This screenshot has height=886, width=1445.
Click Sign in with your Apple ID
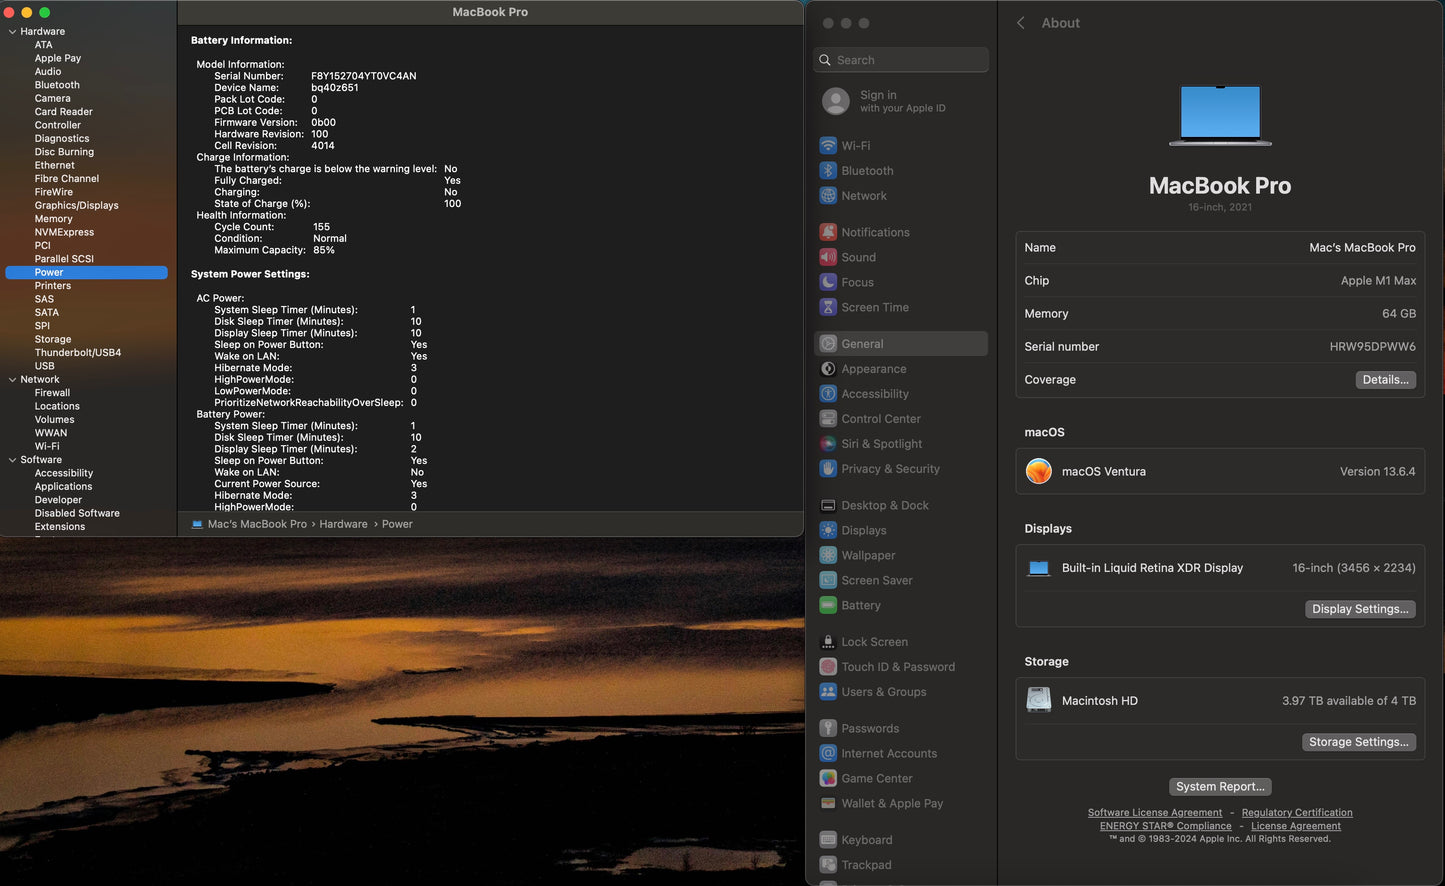point(901,101)
